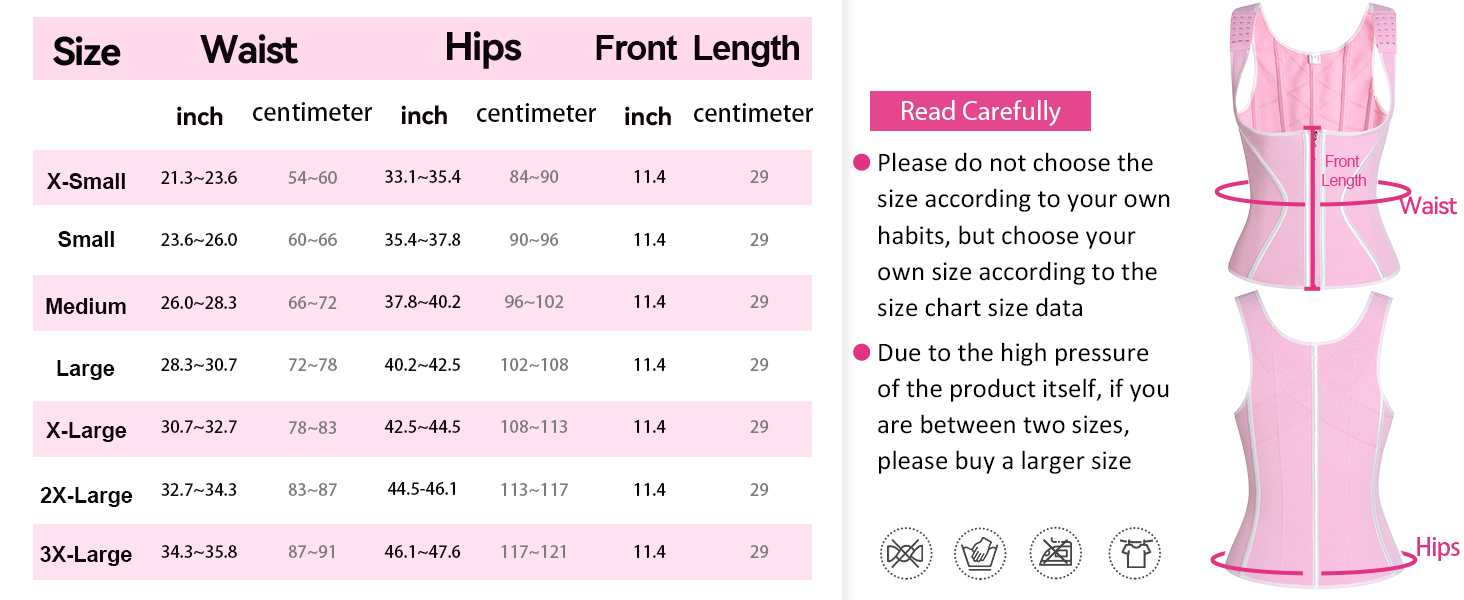Image resolution: width=1464 pixels, height=600 pixels.
Task: Click the Front Length label on the vest
Action: click(1342, 171)
